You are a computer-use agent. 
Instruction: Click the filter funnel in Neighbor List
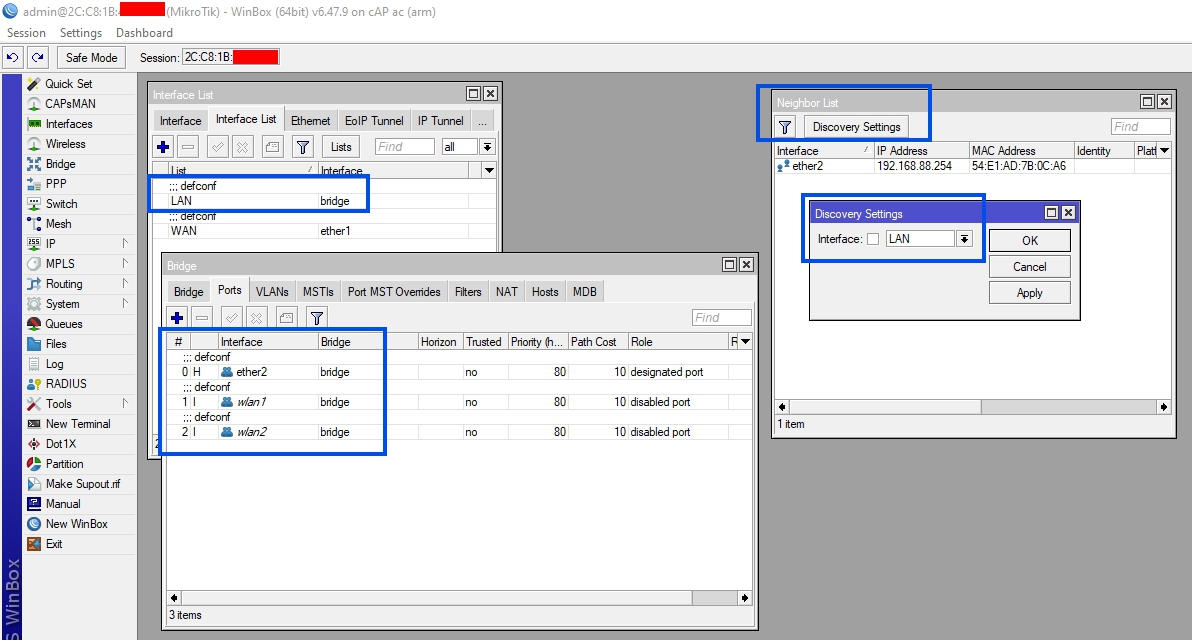[785, 127]
